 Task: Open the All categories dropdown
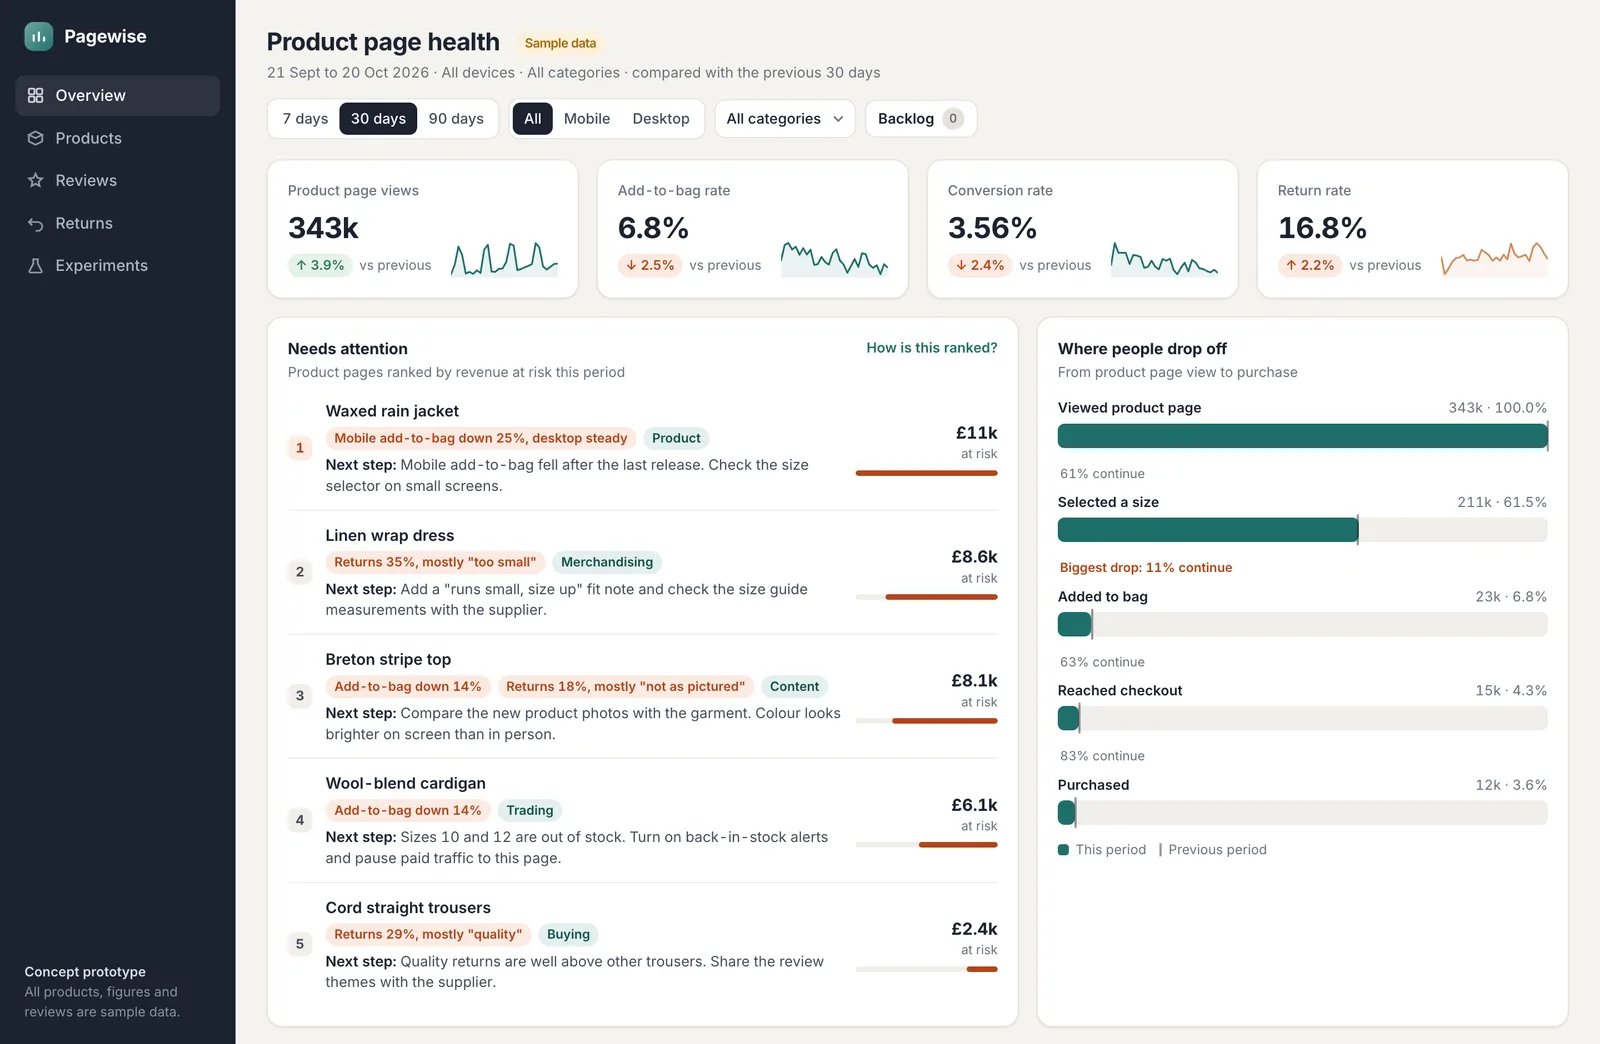pyautogui.click(x=785, y=119)
